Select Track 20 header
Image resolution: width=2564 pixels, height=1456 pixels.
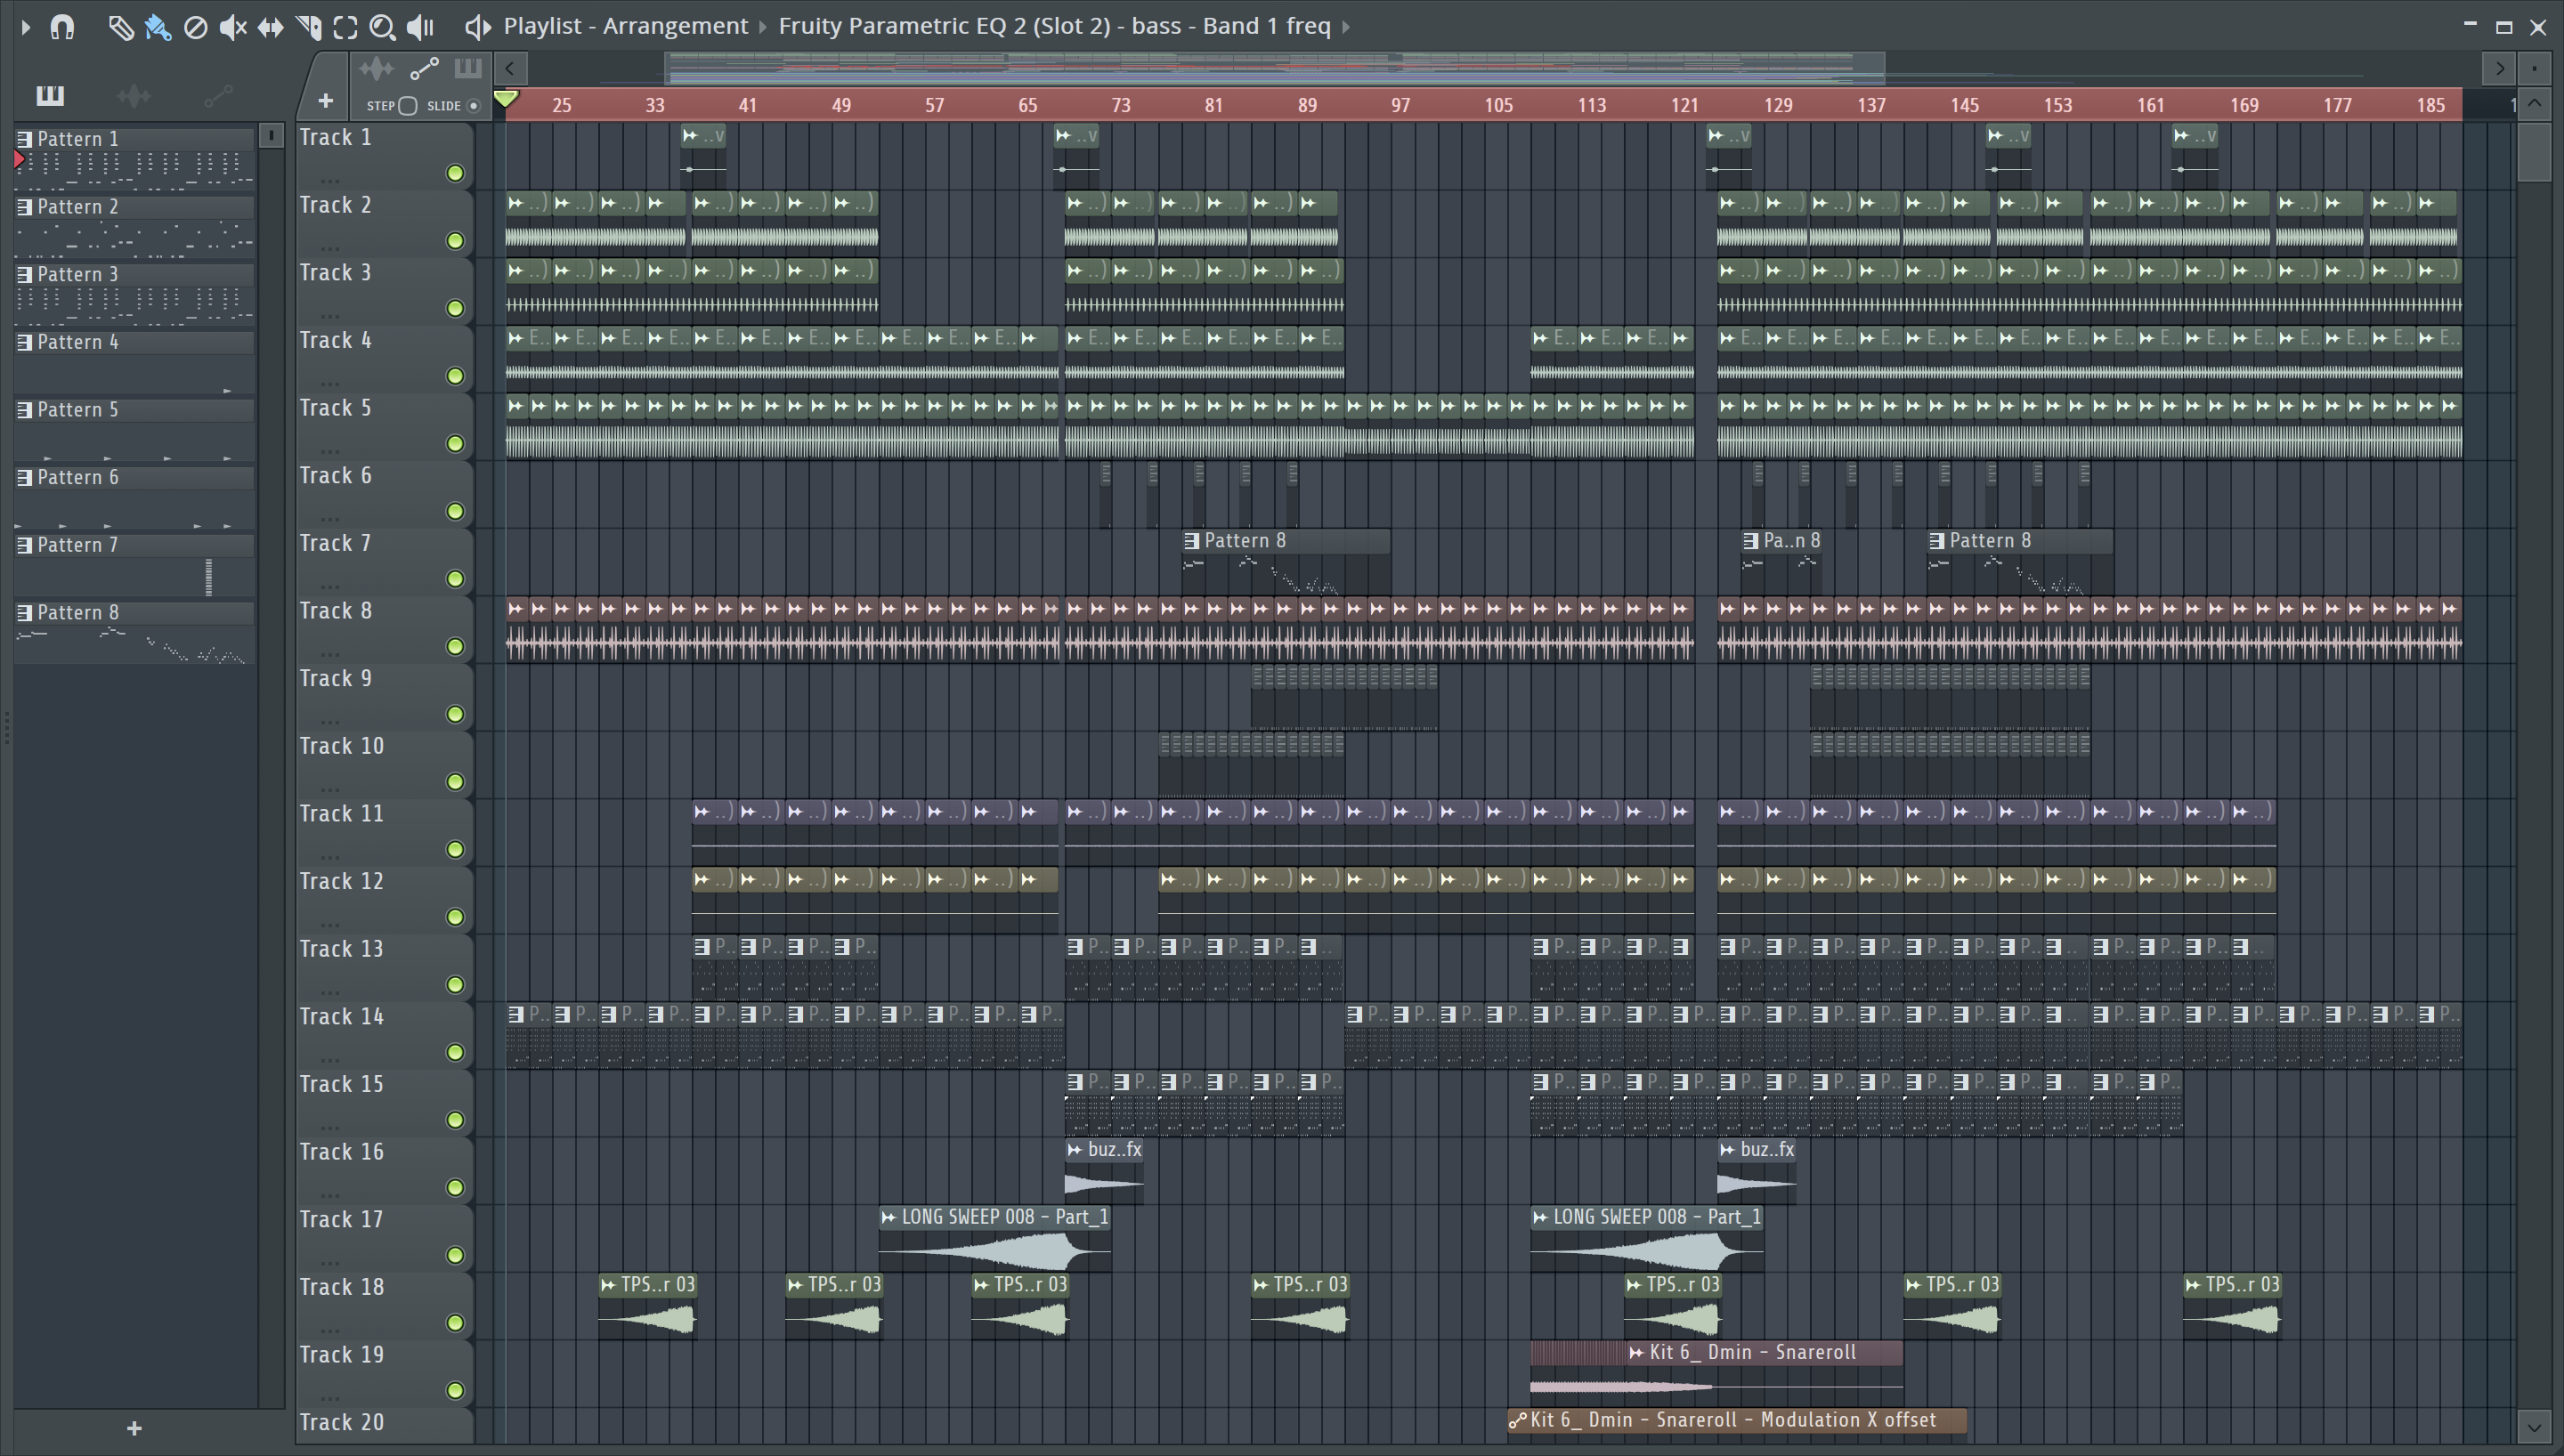click(x=384, y=1426)
